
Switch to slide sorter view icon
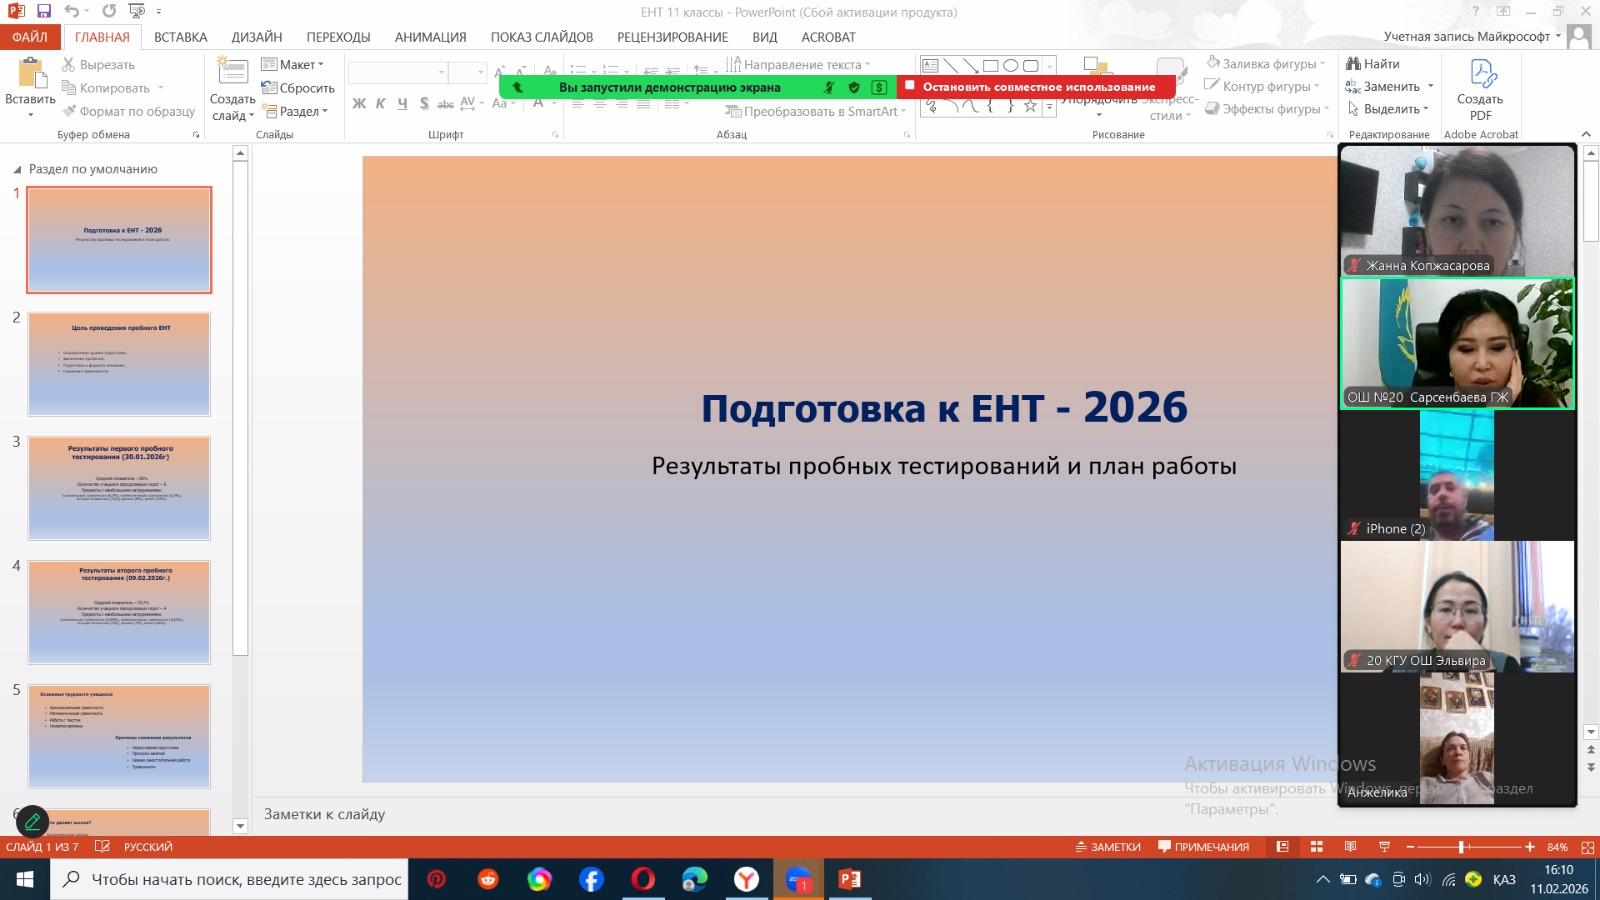coord(1317,847)
